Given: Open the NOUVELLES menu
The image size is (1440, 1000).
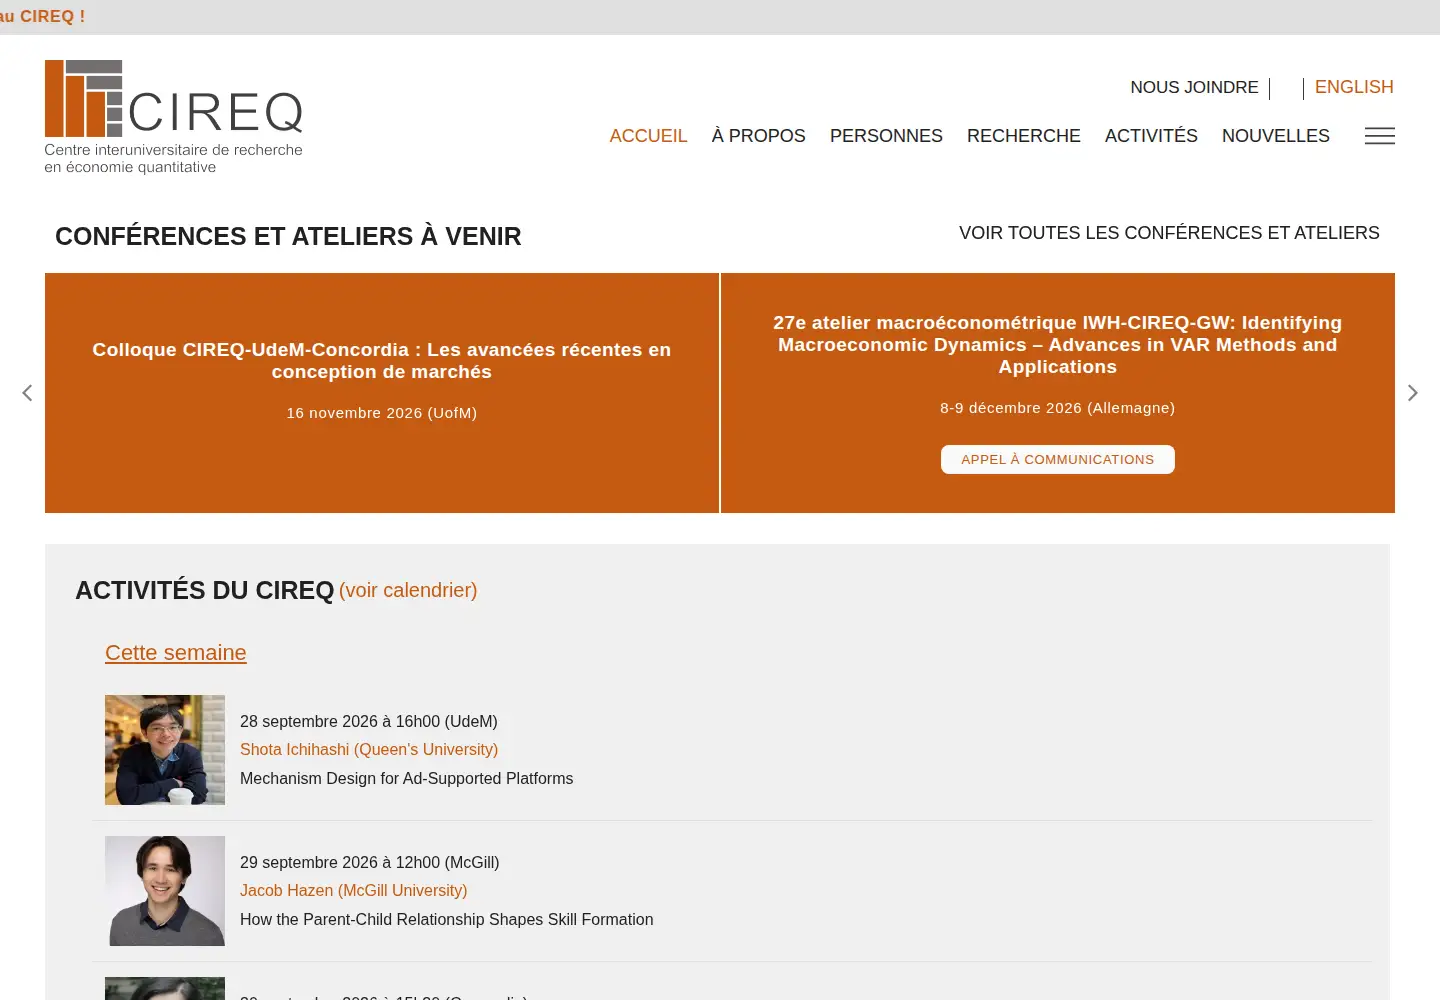Looking at the screenshot, I should tap(1275, 136).
